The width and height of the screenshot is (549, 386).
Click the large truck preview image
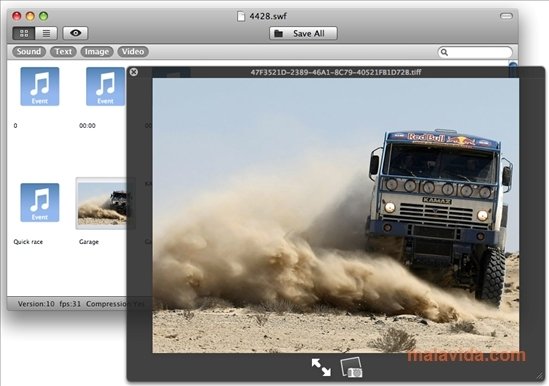pyautogui.click(x=336, y=215)
